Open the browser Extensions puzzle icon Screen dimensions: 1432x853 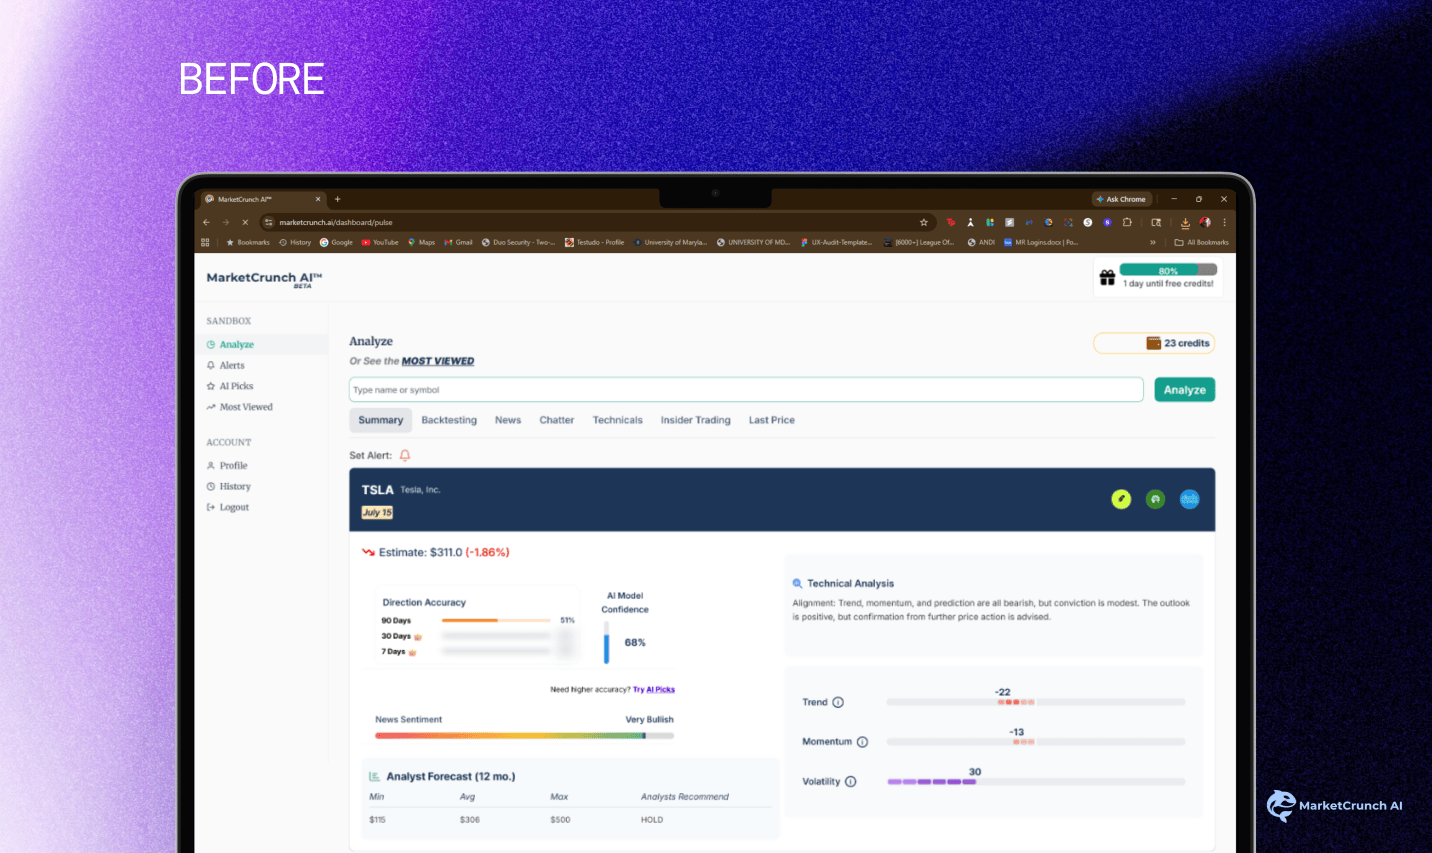tap(1127, 222)
